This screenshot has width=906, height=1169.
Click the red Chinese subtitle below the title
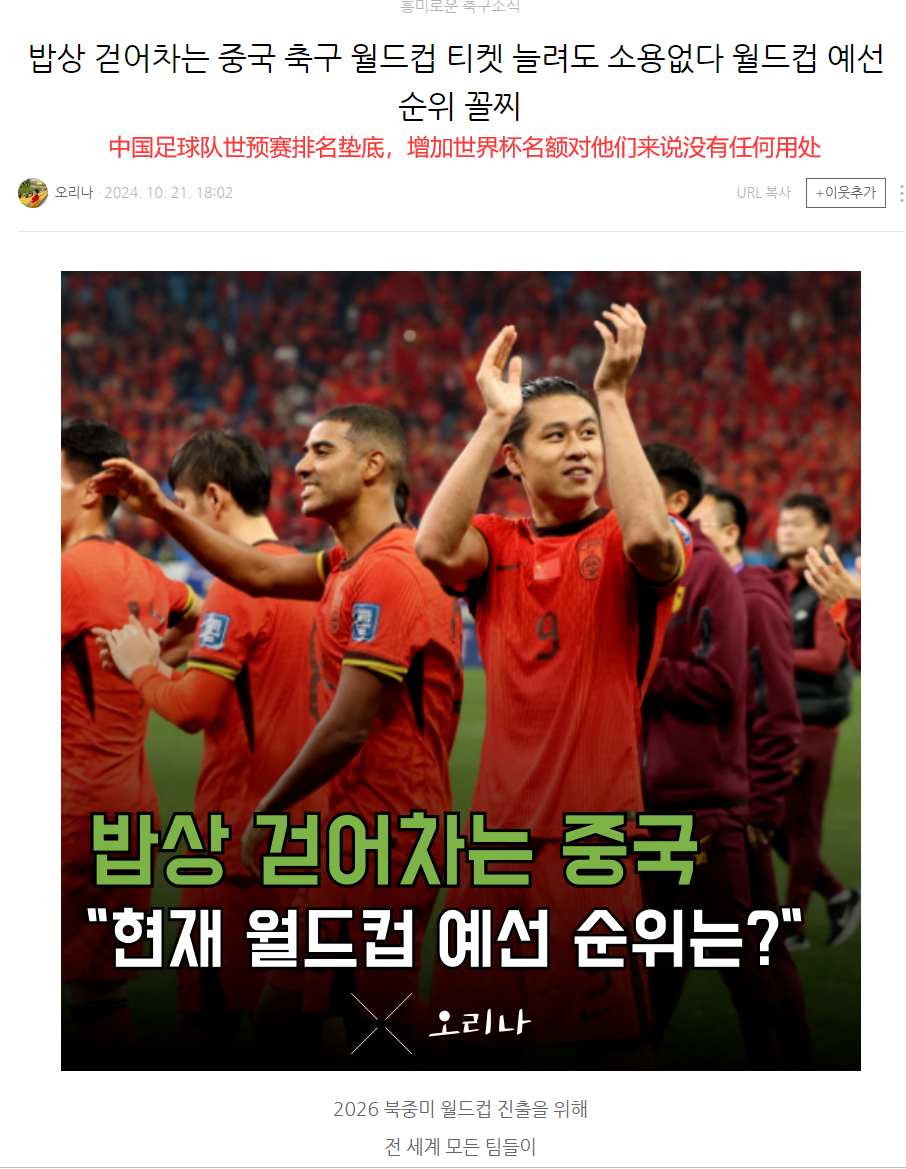point(465,148)
